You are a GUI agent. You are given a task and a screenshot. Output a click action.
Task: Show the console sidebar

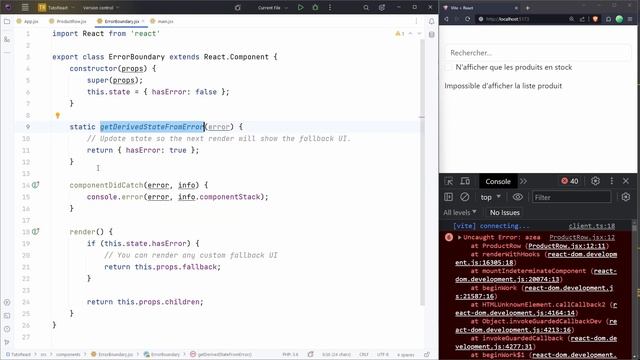449,197
